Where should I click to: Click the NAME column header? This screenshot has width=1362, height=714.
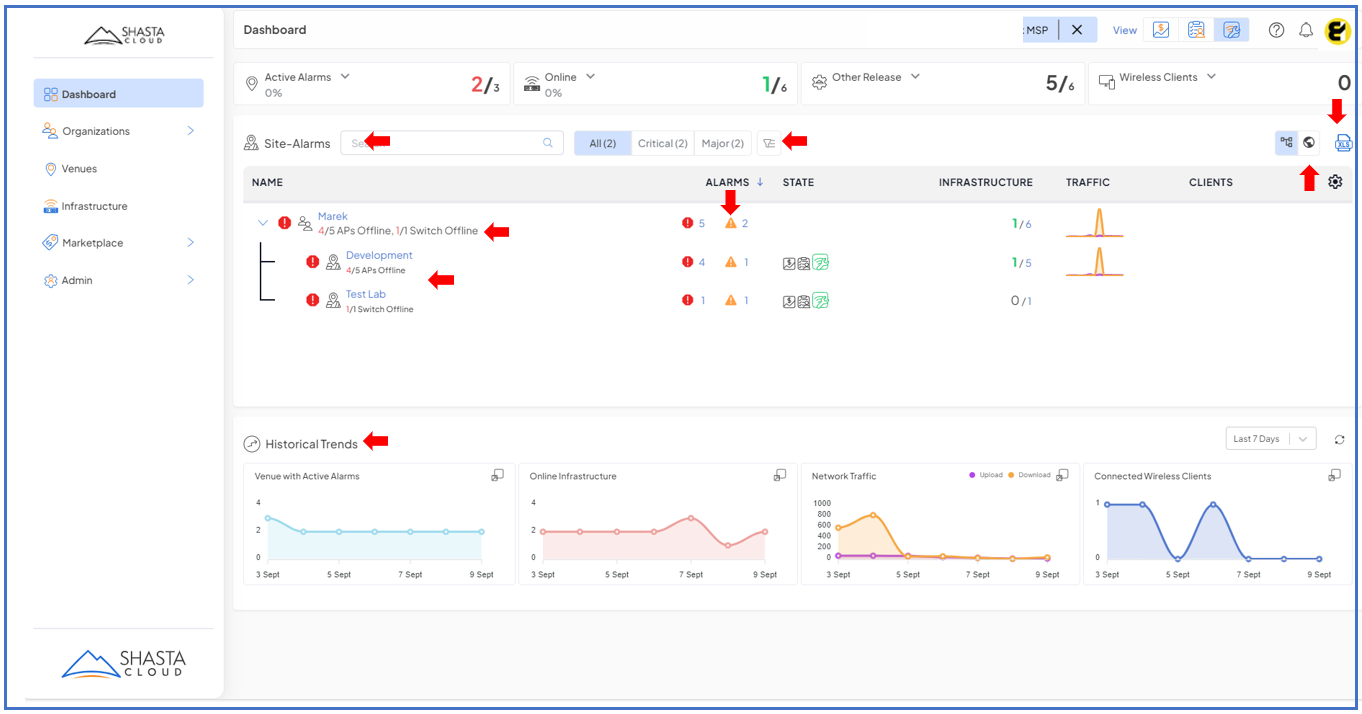(267, 182)
